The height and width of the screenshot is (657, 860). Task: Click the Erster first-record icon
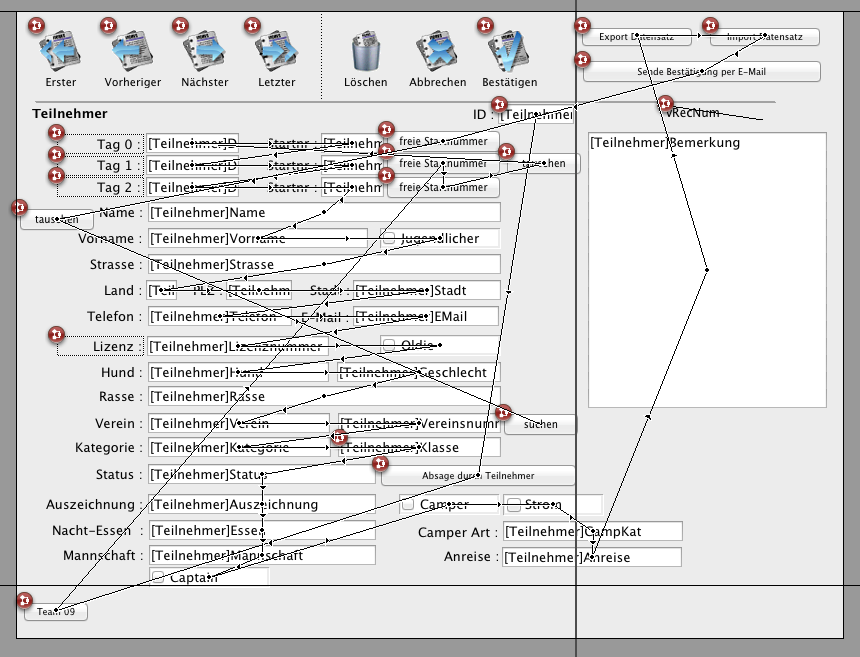point(60,52)
